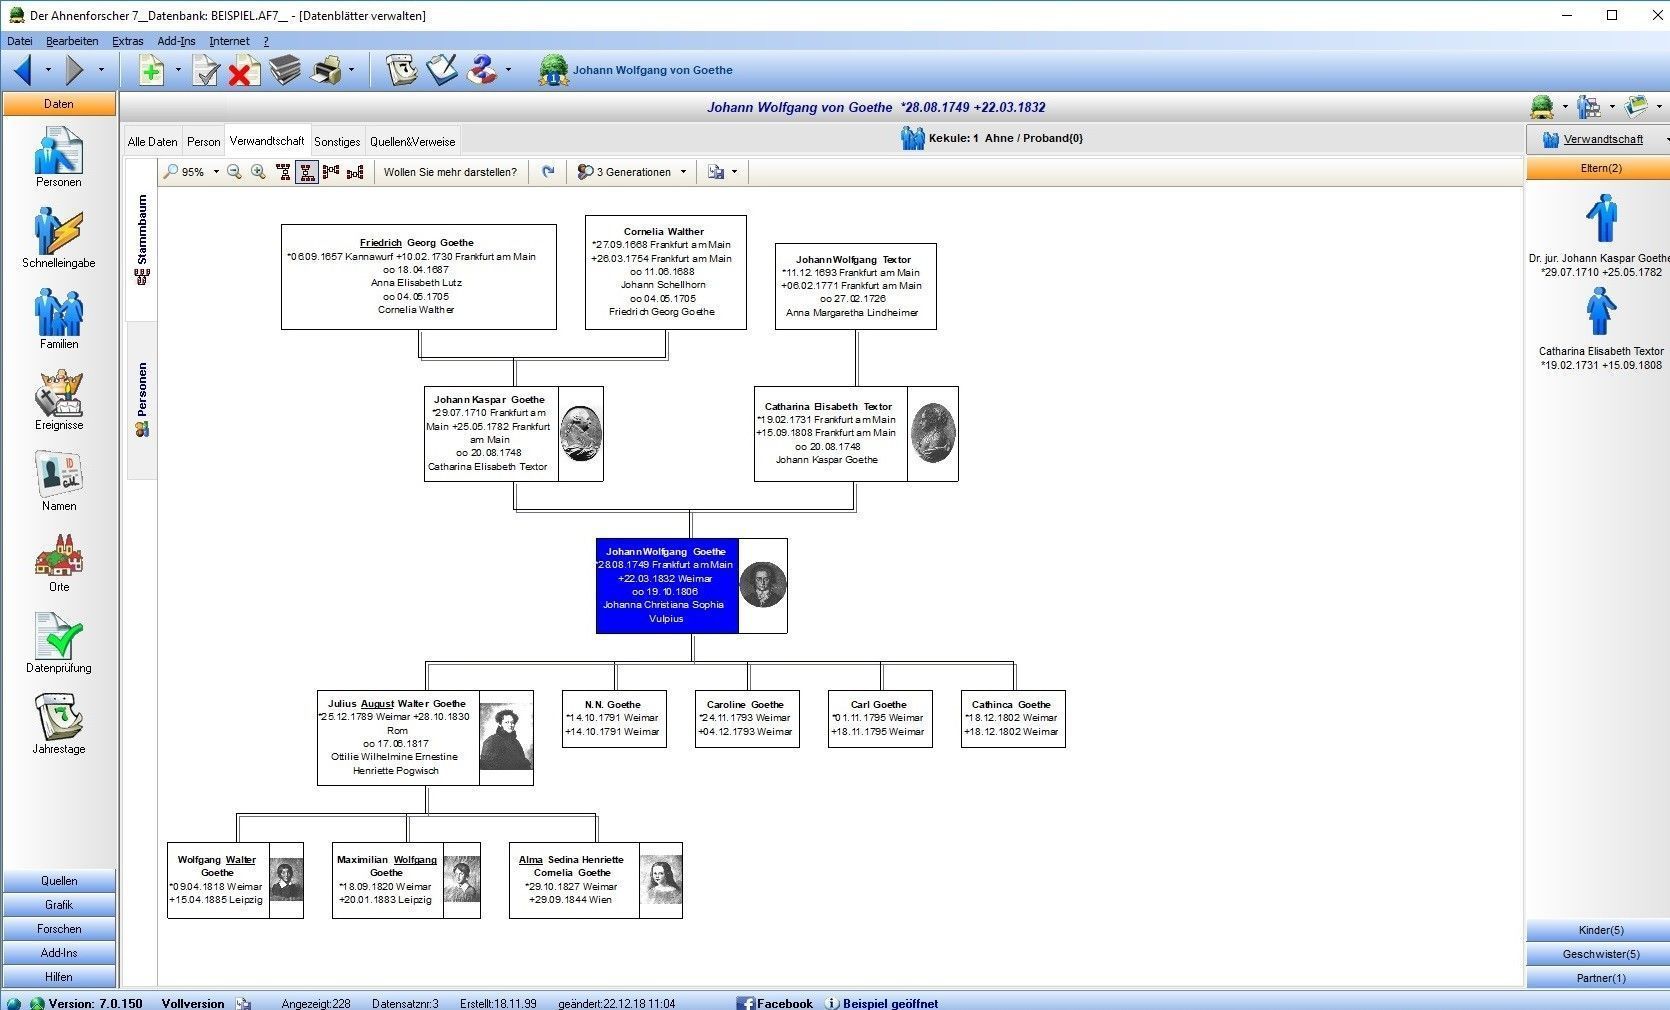Image resolution: width=1670 pixels, height=1010 pixels.
Task: Click the zoom out magnifier icon
Action: [x=234, y=172]
